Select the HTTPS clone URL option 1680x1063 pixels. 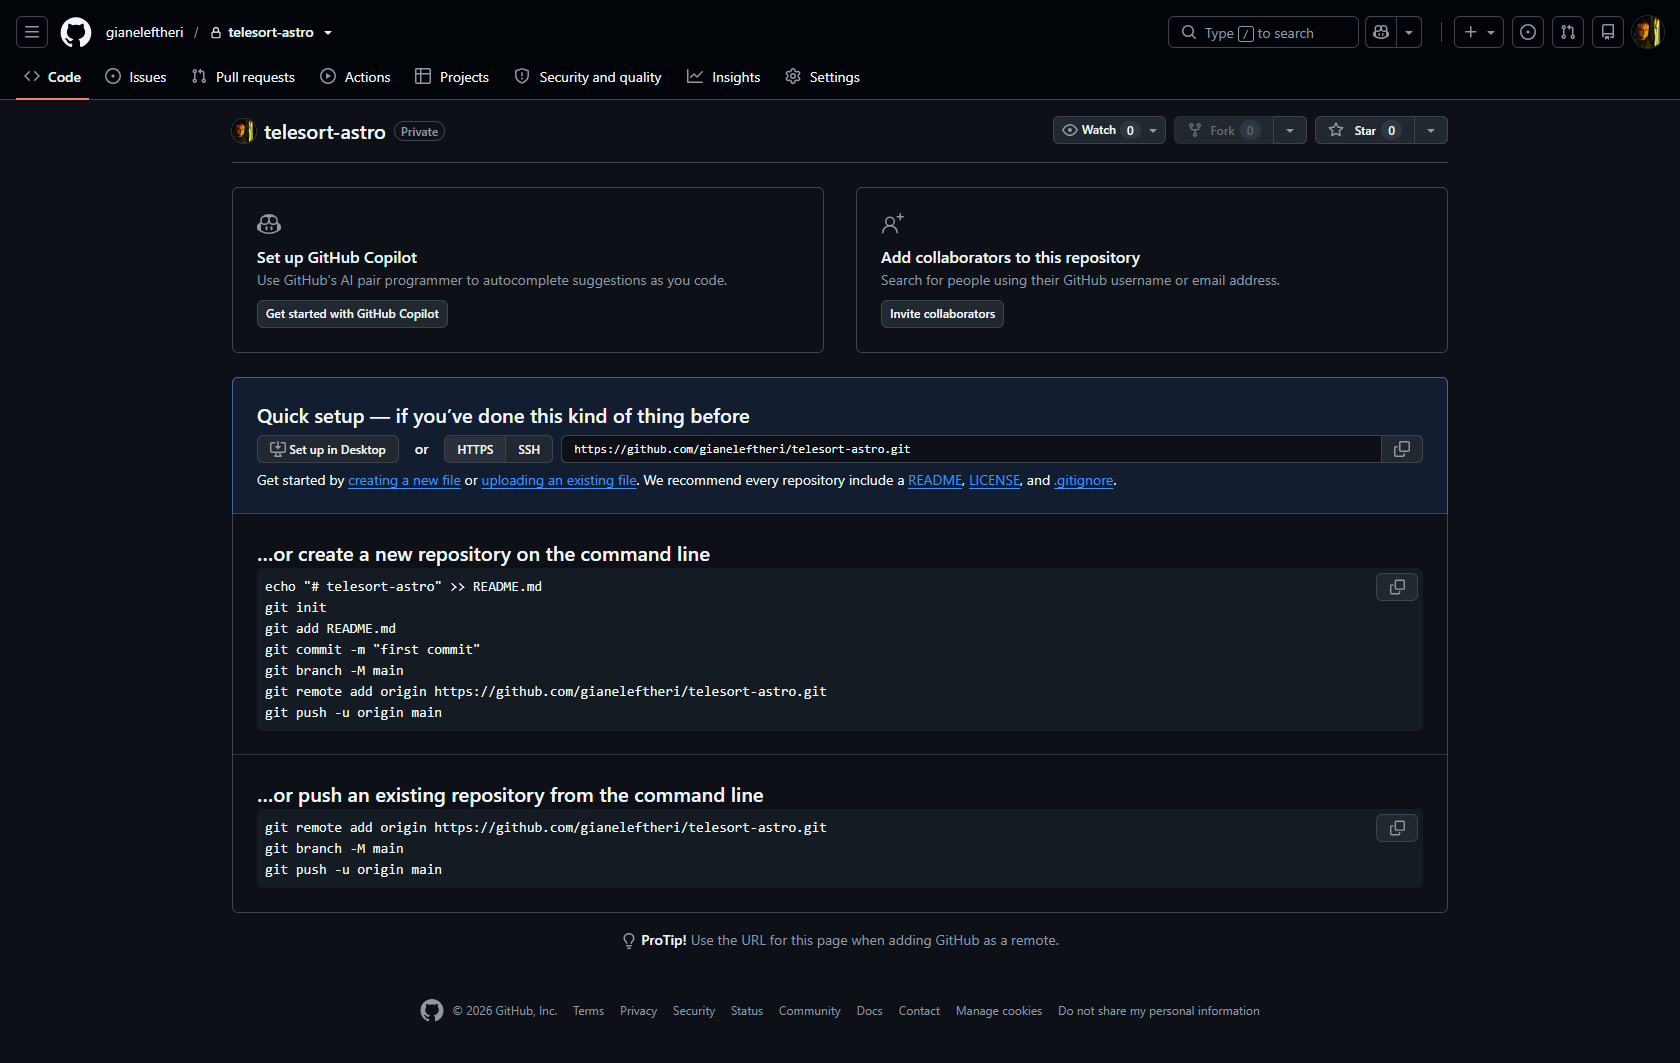(x=475, y=449)
